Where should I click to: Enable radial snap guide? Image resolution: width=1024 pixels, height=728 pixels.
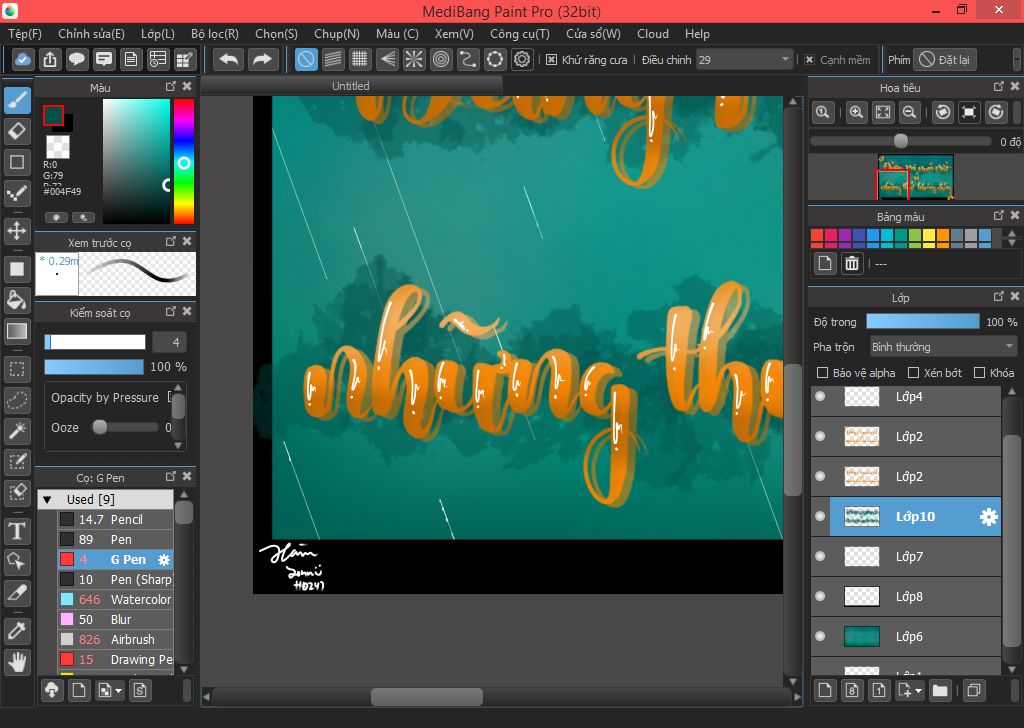point(414,59)
